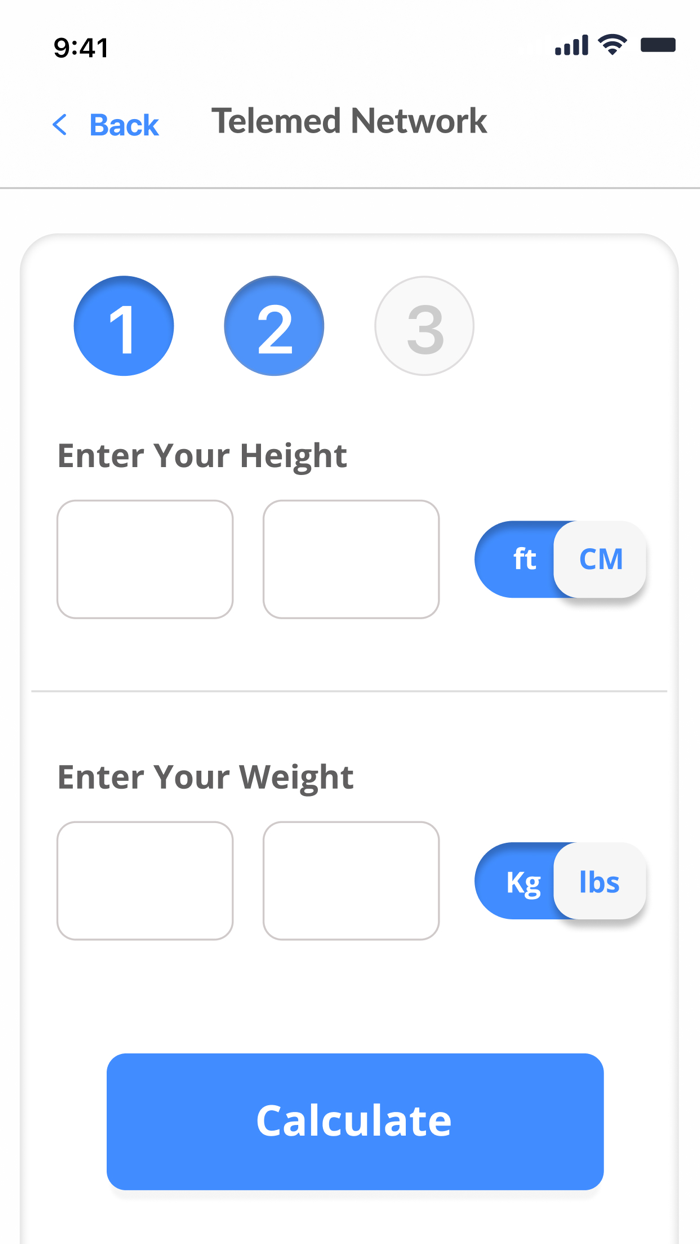Click the Back link
This screenshot has height=1244, width=700.
[x=124, y=125]
